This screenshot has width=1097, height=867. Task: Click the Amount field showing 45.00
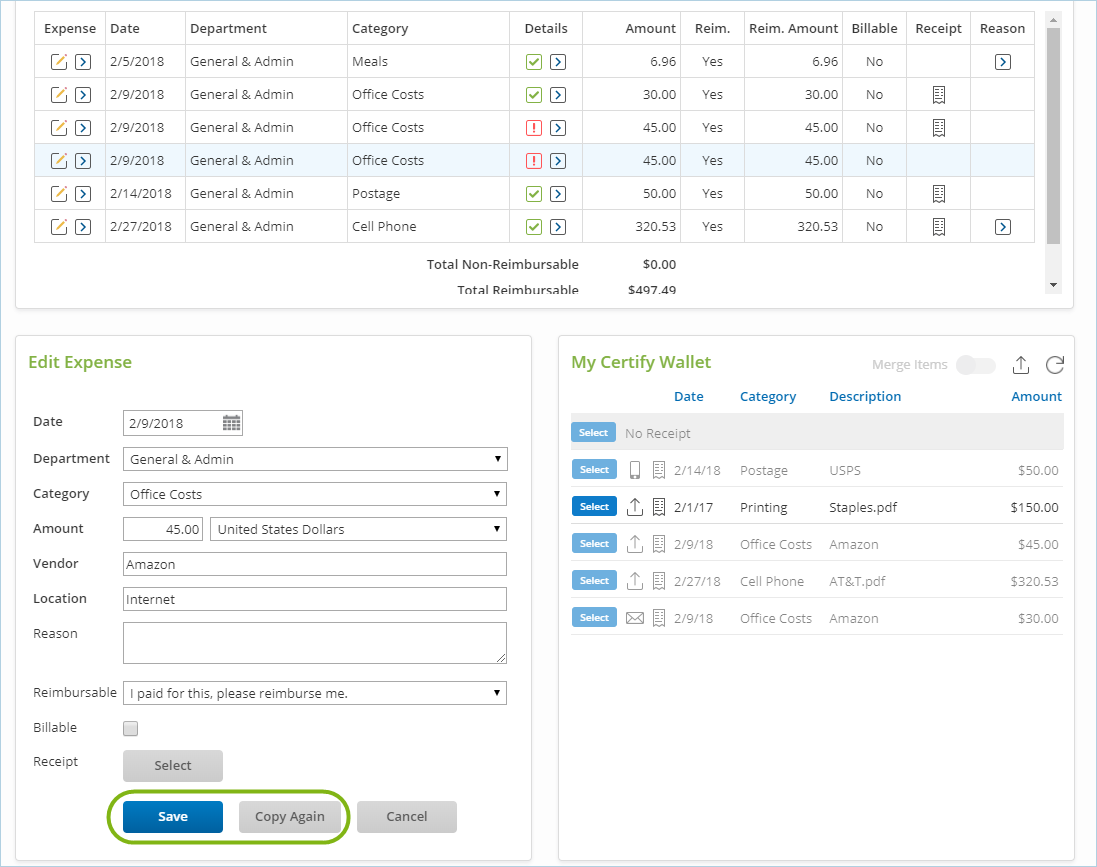coord(163,529)
